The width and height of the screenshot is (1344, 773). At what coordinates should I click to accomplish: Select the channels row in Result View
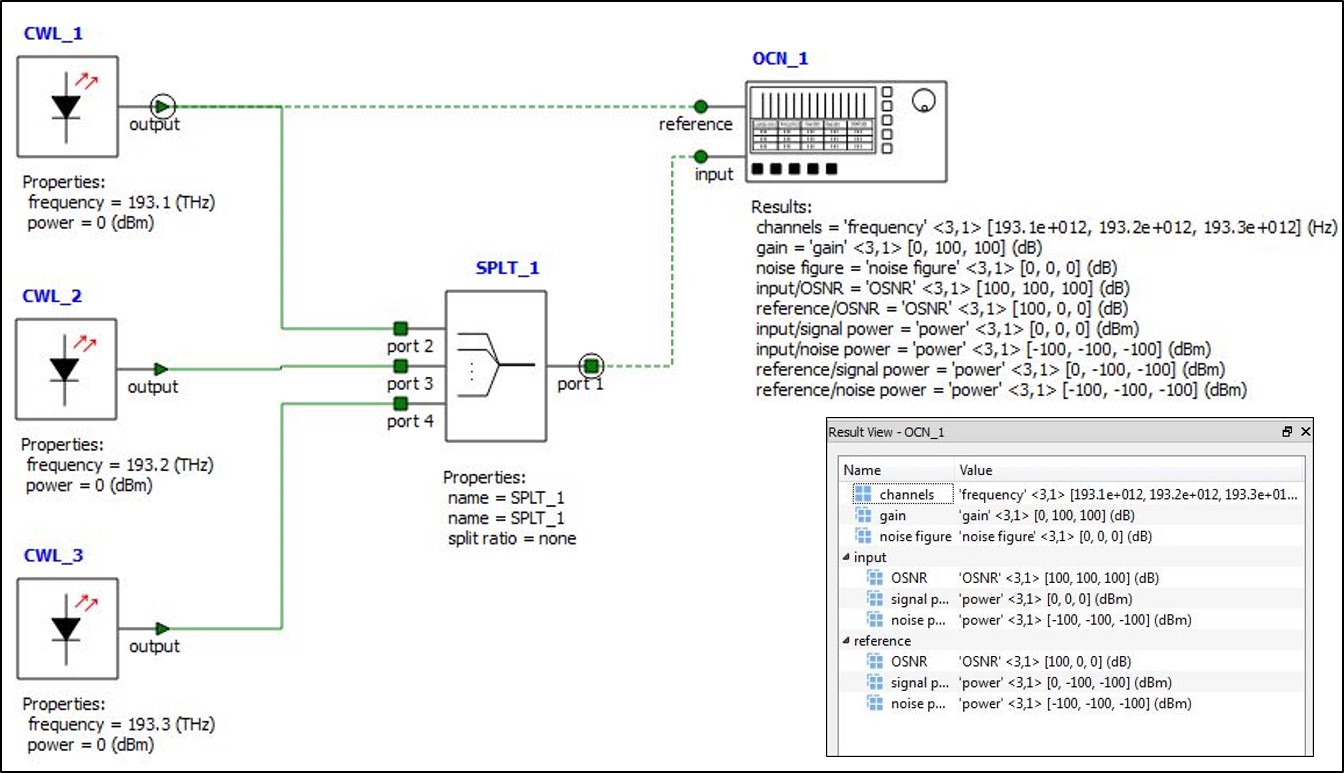click(906, 494)
